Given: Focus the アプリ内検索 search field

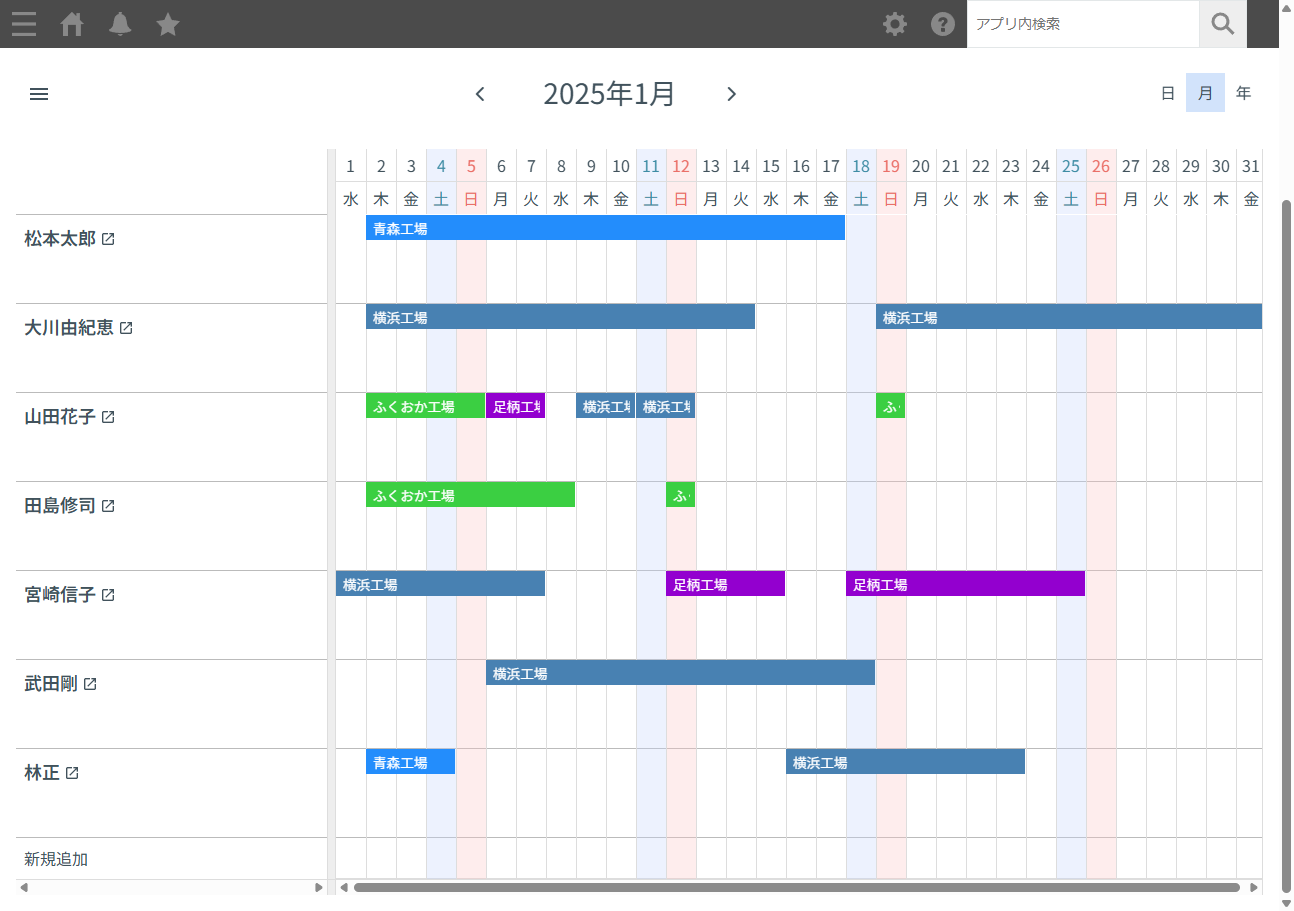Looking at the screenshot, I should (x=1082, y=24).
